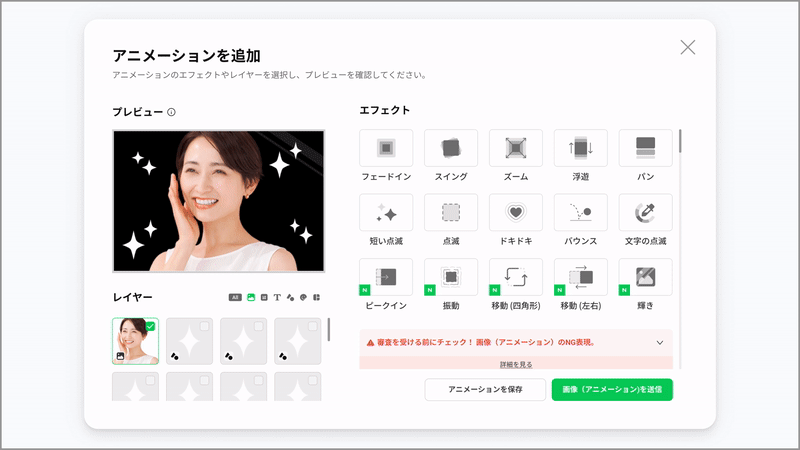Check the last sparkle layer checkbox in the top row
The image size is (800, 450).
pyautogui.click(x=313, y=326)
